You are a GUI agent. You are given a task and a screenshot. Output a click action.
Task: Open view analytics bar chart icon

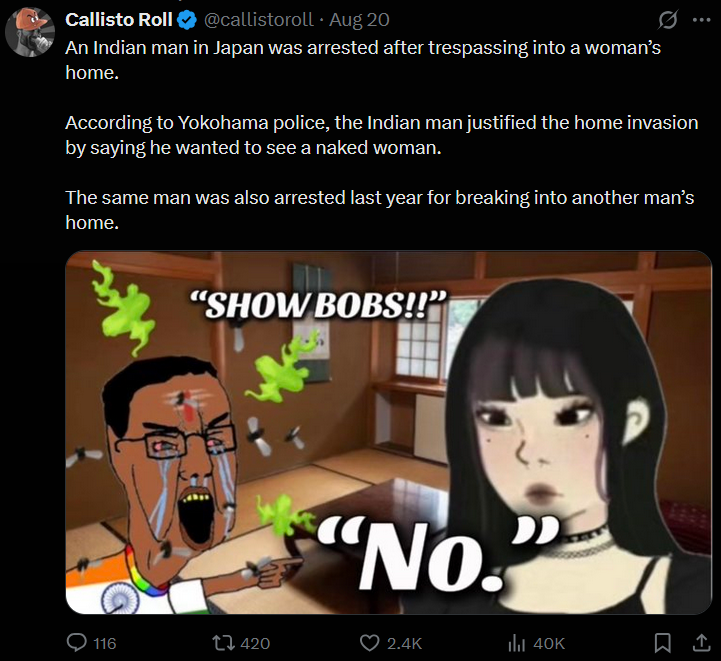coord(516,643)
